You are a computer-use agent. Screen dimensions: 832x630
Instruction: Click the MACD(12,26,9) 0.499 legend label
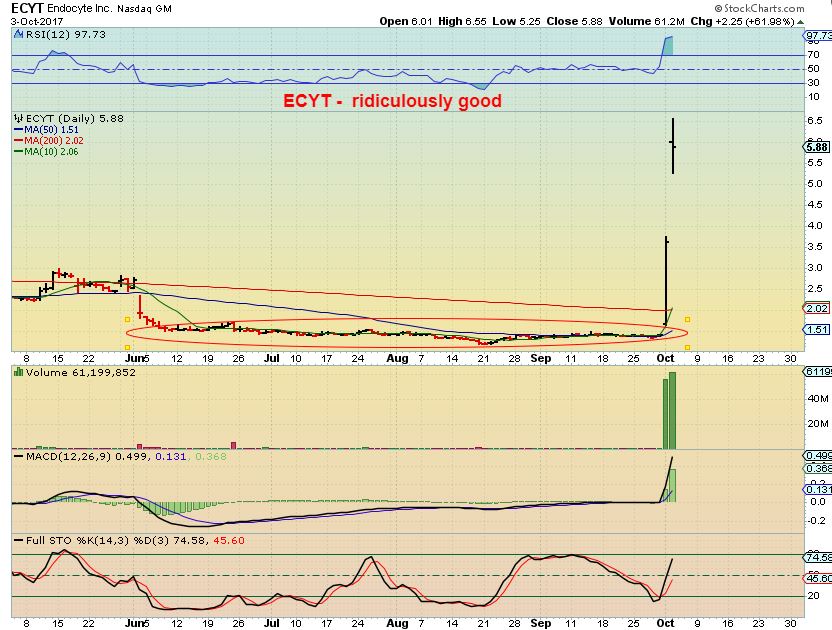pos(88,456)
